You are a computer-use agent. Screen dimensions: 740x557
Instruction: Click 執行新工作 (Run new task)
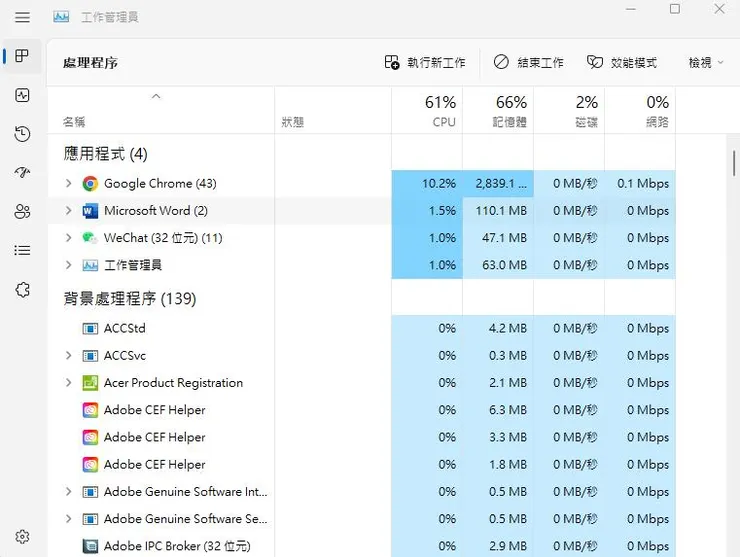(x=425, y=62)
